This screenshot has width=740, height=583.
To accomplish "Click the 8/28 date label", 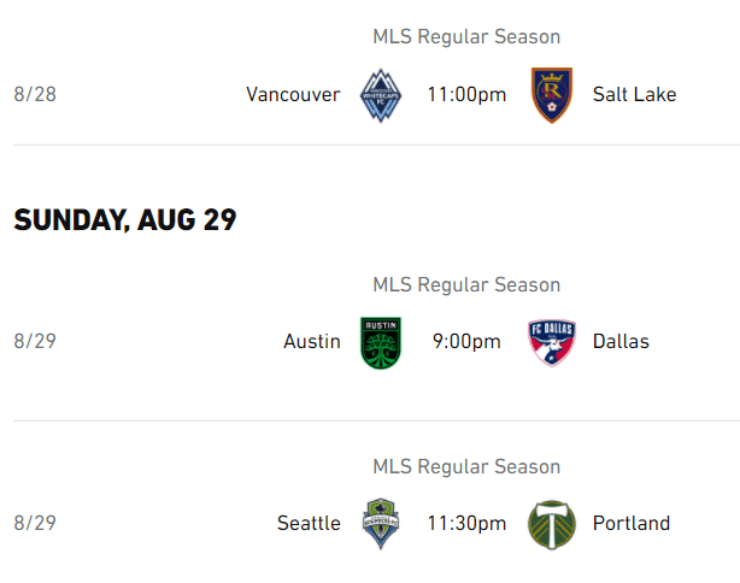I will click(35, 95).
